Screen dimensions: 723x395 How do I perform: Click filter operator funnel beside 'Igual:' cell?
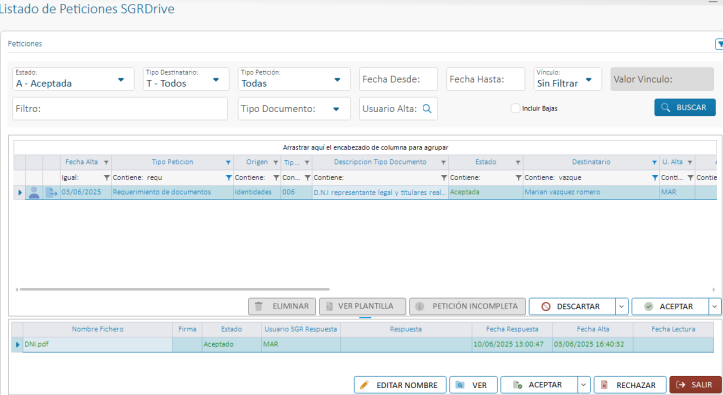click(x=107, y=178)
